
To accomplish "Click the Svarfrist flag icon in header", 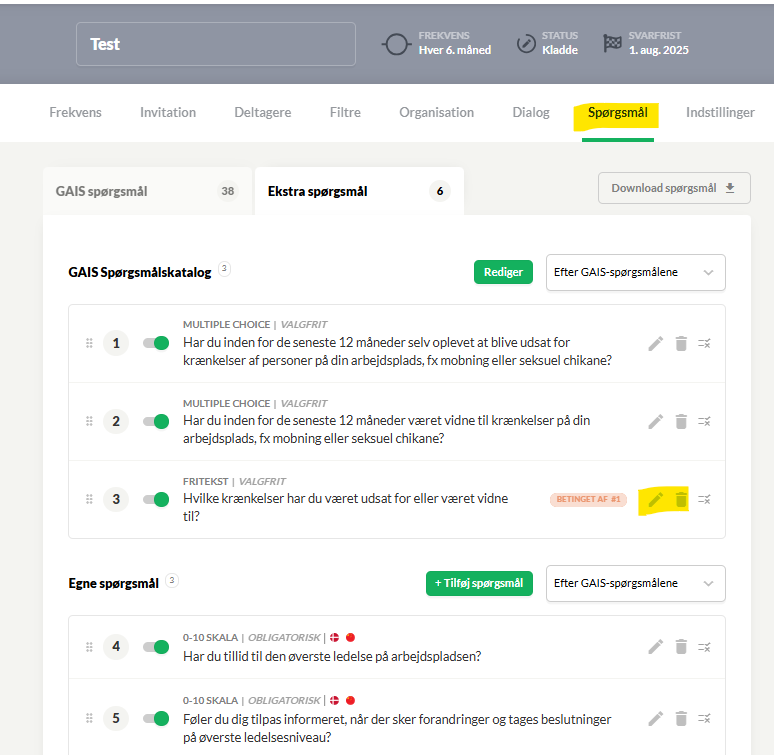I will click(612, 43).
